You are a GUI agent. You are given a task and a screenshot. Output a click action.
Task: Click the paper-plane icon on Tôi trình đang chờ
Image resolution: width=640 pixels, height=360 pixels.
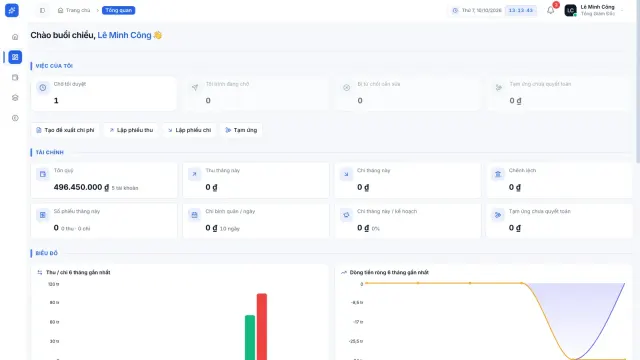(x=195, y=88)
